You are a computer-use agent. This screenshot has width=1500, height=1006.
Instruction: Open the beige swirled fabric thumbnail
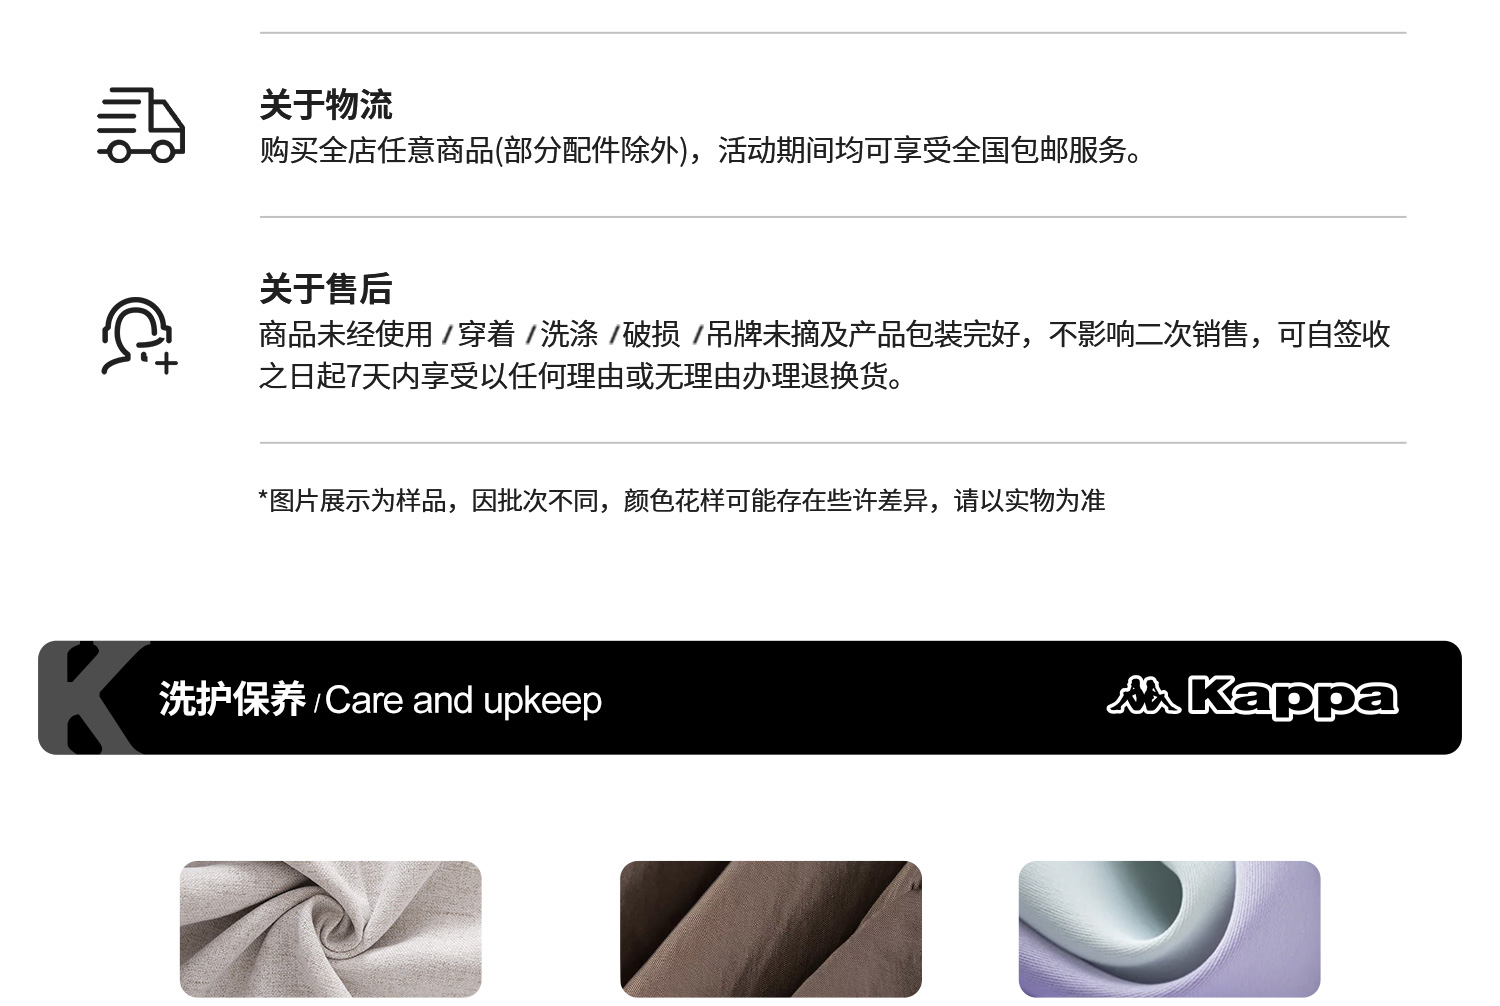(x=331, y=929)
